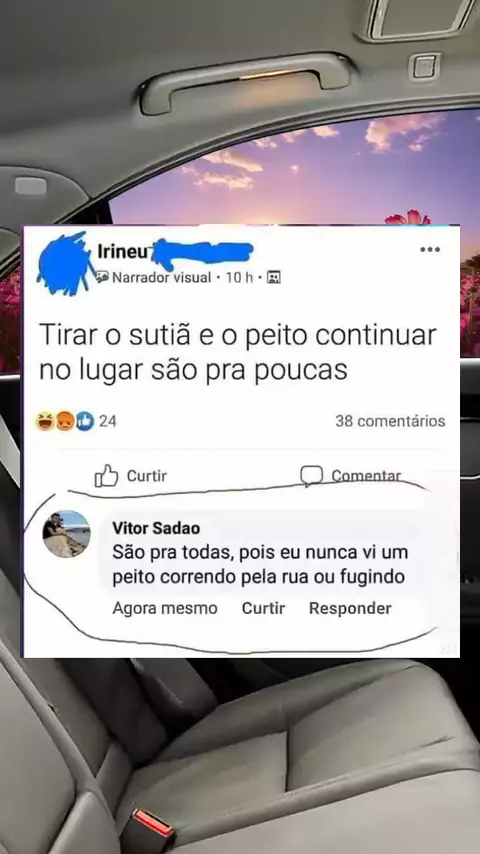Click the scribbled-out poster profile picture
Viewport: 480px width, 854px height.
(64, 264)
